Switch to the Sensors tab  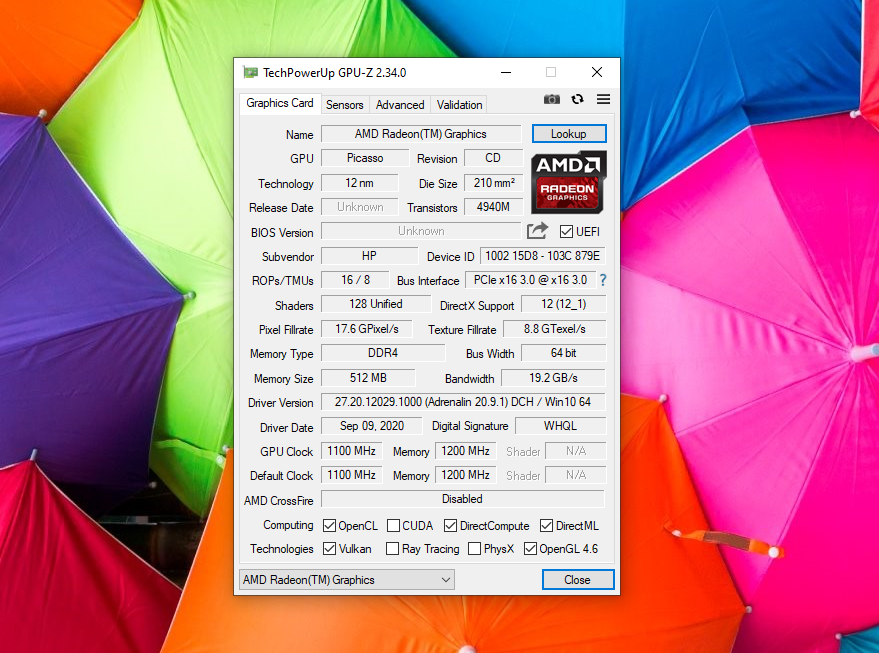345,105
